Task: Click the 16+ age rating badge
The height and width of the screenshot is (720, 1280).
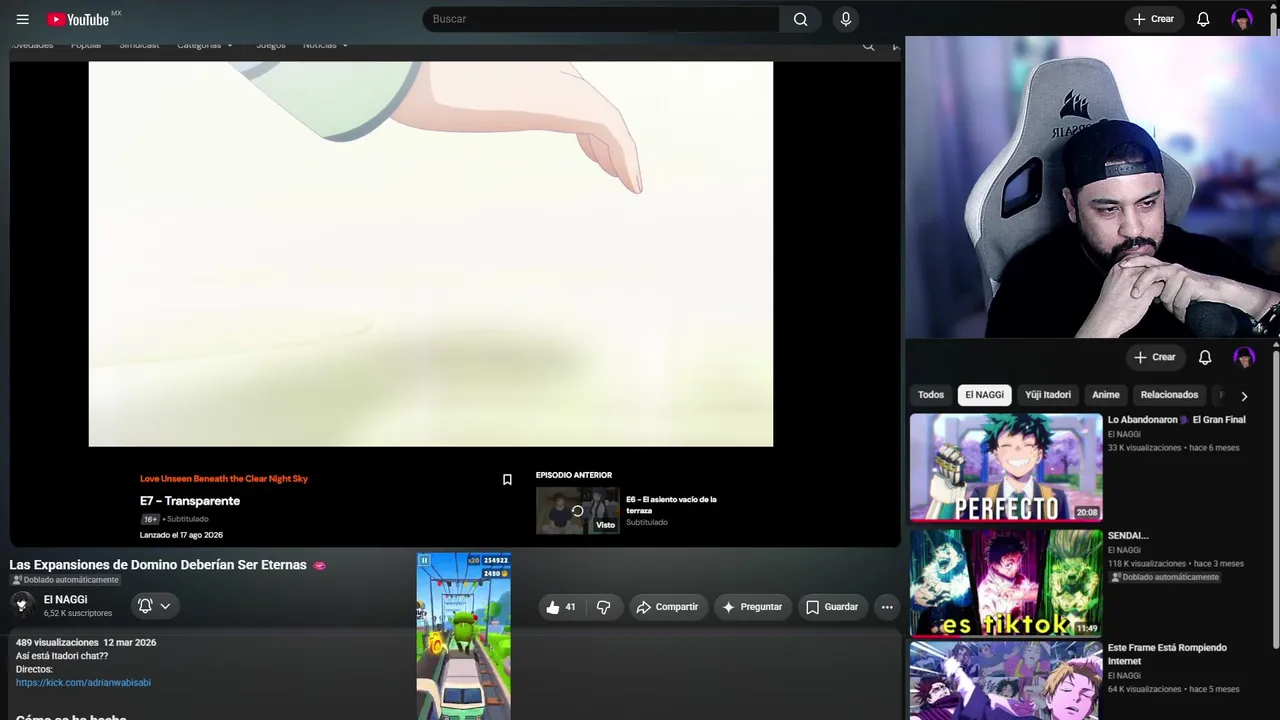Action: 150,519
